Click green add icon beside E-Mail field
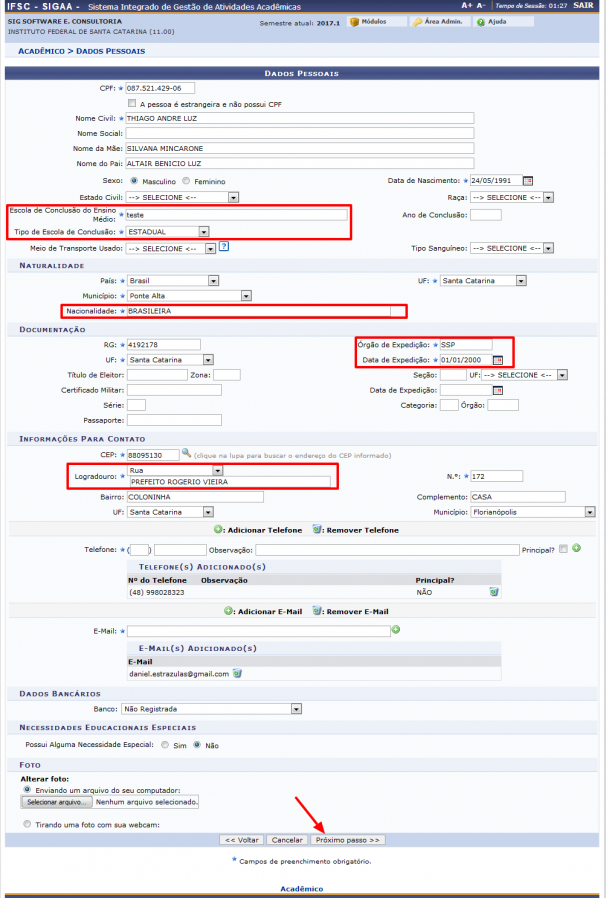 396,630
